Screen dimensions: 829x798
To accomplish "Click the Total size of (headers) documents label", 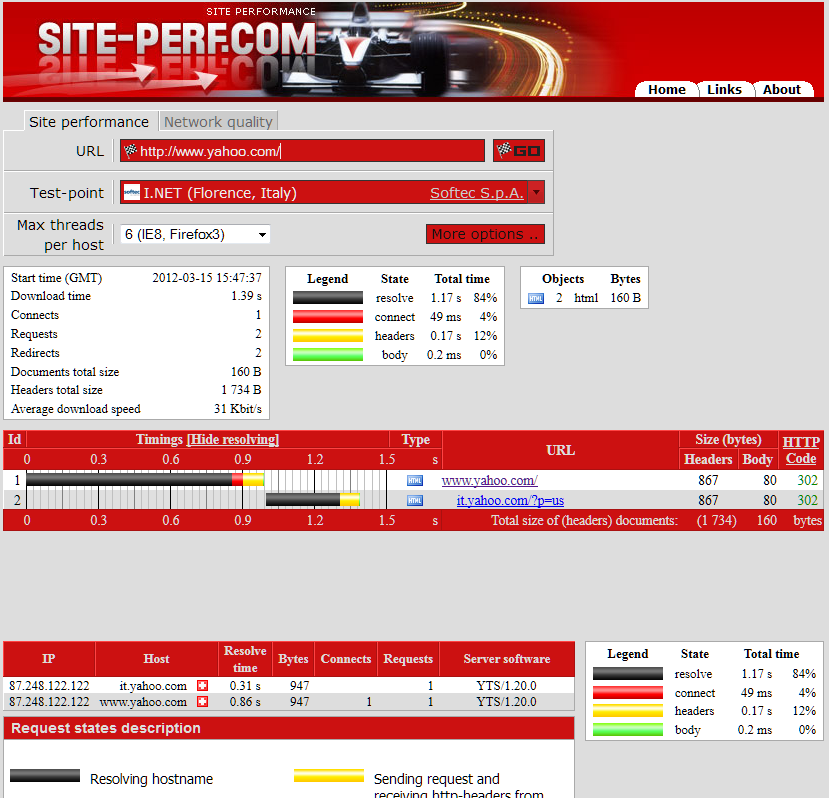I will click(x=584, y=520).
